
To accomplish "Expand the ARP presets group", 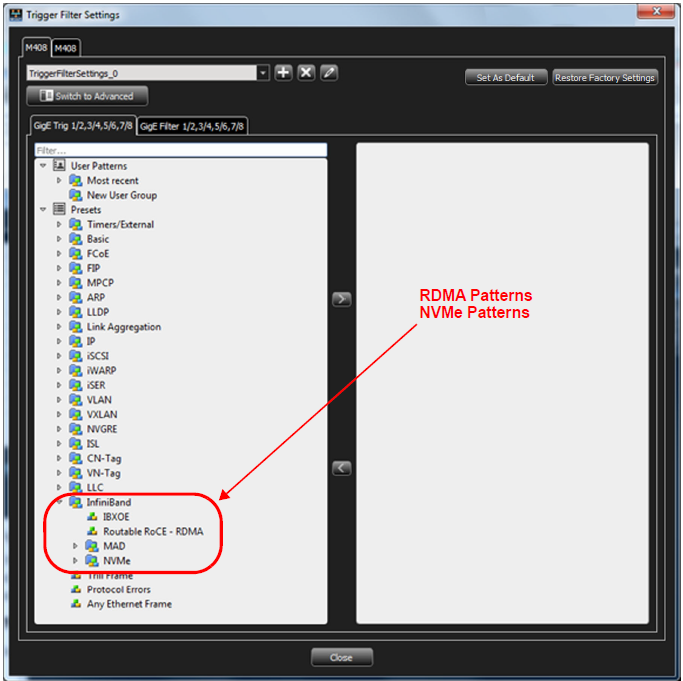I will coord(59,298).
